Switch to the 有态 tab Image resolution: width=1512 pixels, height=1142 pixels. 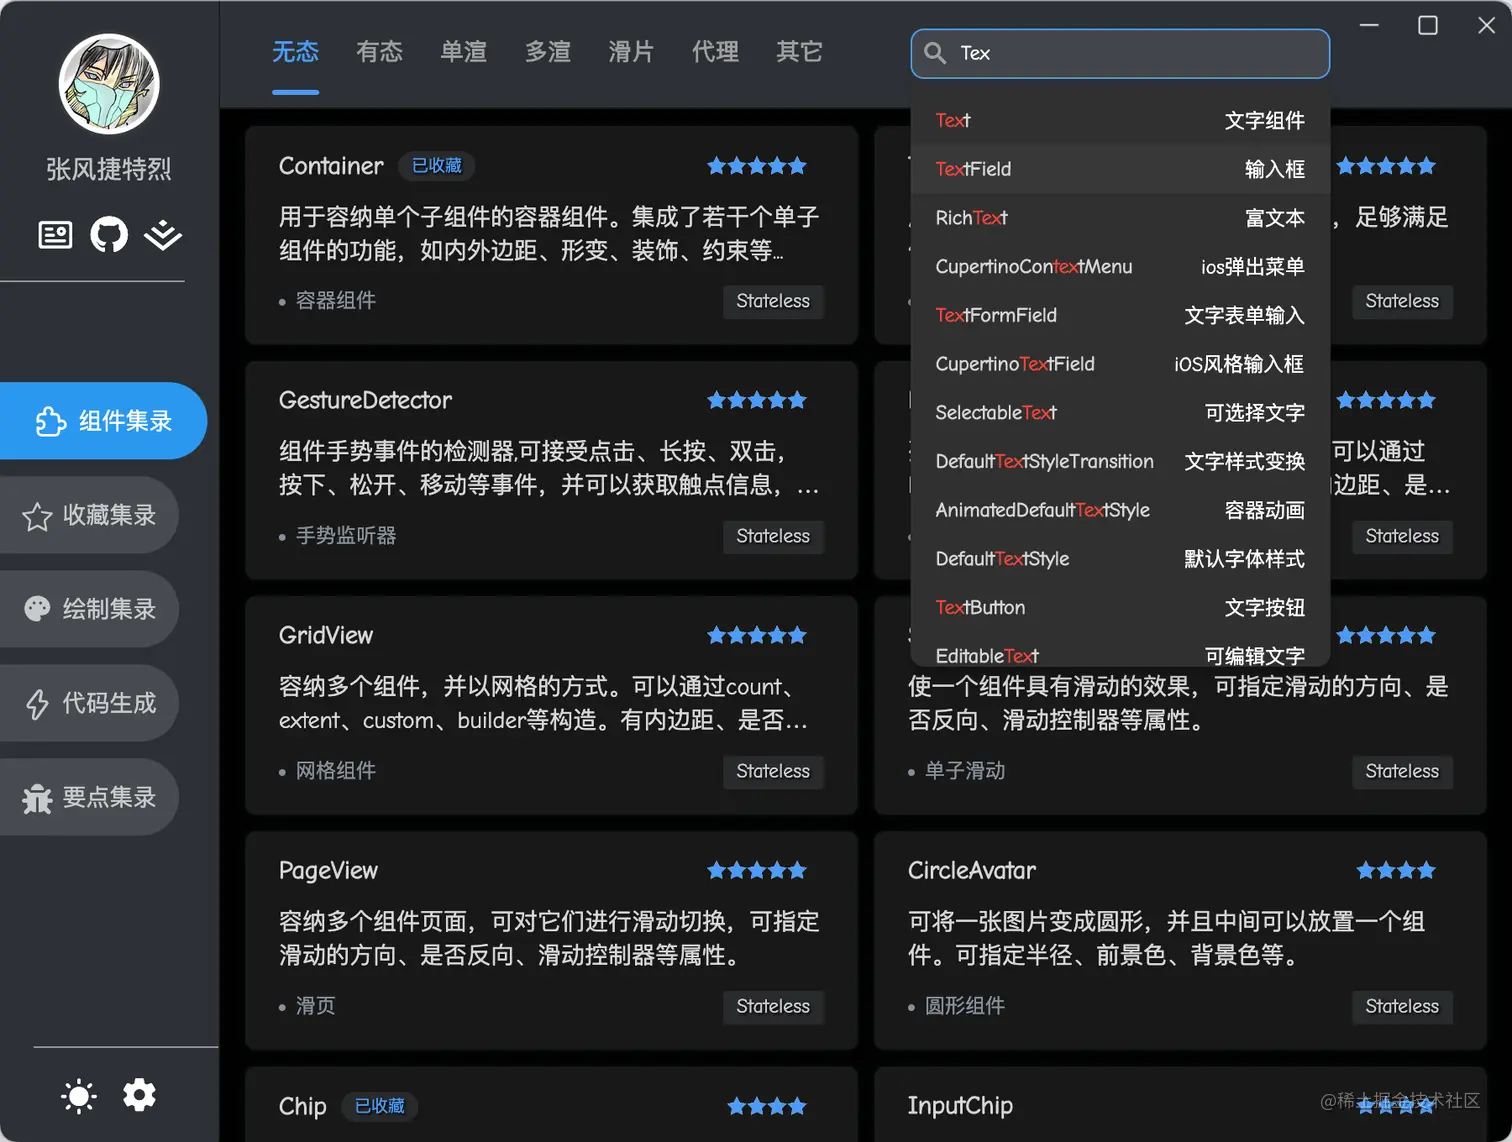(379, 52)
